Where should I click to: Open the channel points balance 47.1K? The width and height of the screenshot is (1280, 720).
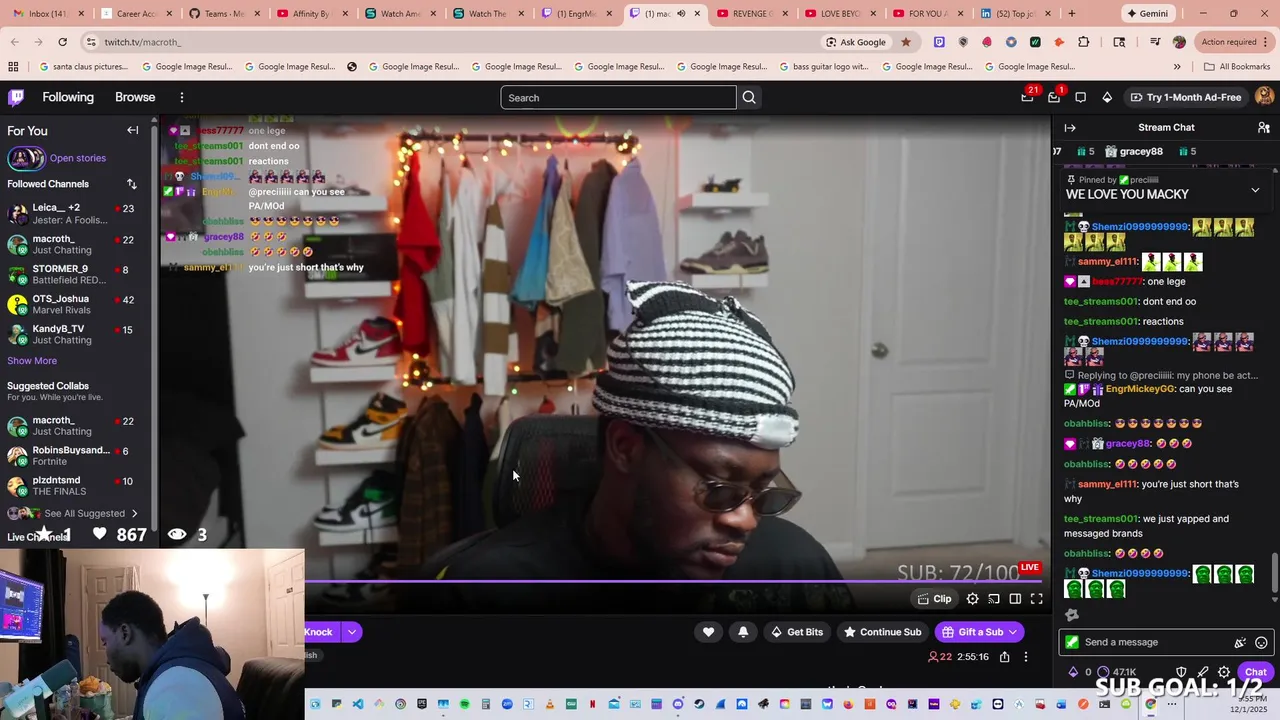1117,672
